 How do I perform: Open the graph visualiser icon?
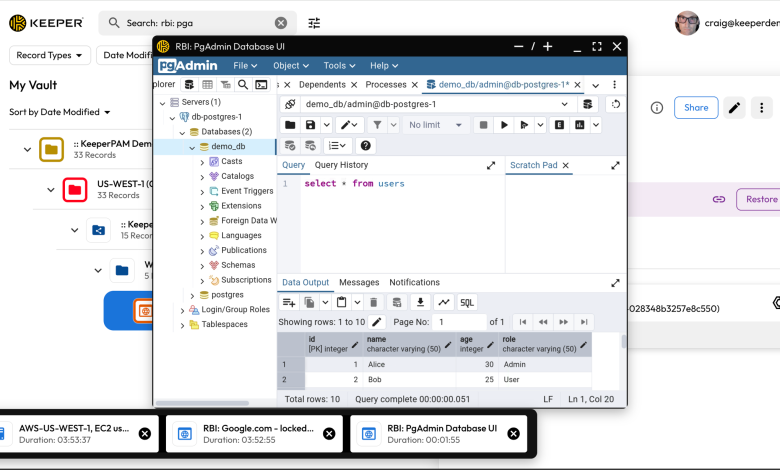click(x=444, y=302)
